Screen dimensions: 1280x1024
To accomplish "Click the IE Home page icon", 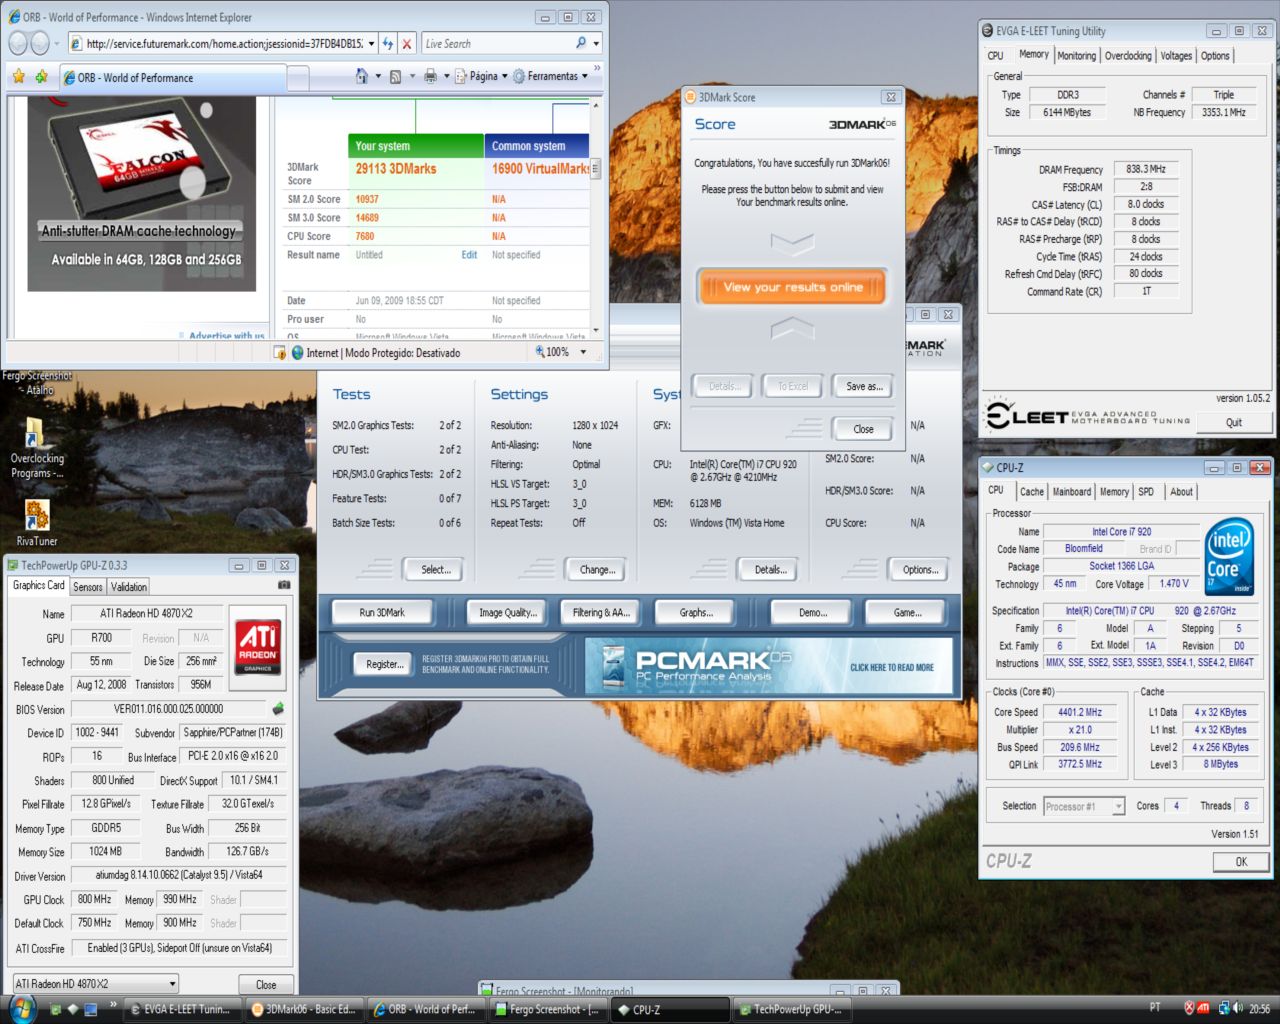I will pyautogui.click(x=362, y=76).
